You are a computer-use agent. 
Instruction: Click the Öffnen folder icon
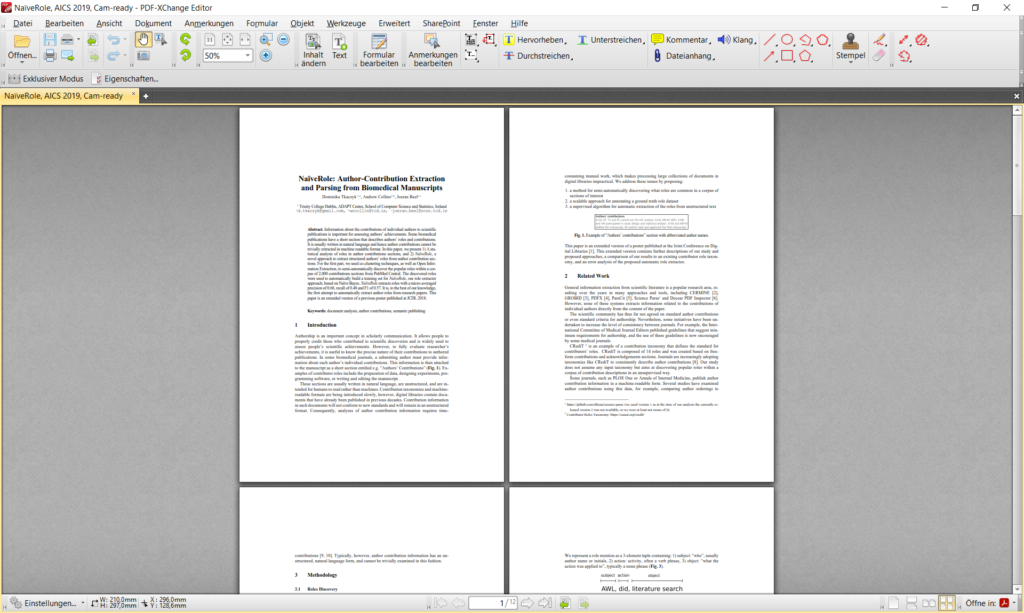pos(22,41)
